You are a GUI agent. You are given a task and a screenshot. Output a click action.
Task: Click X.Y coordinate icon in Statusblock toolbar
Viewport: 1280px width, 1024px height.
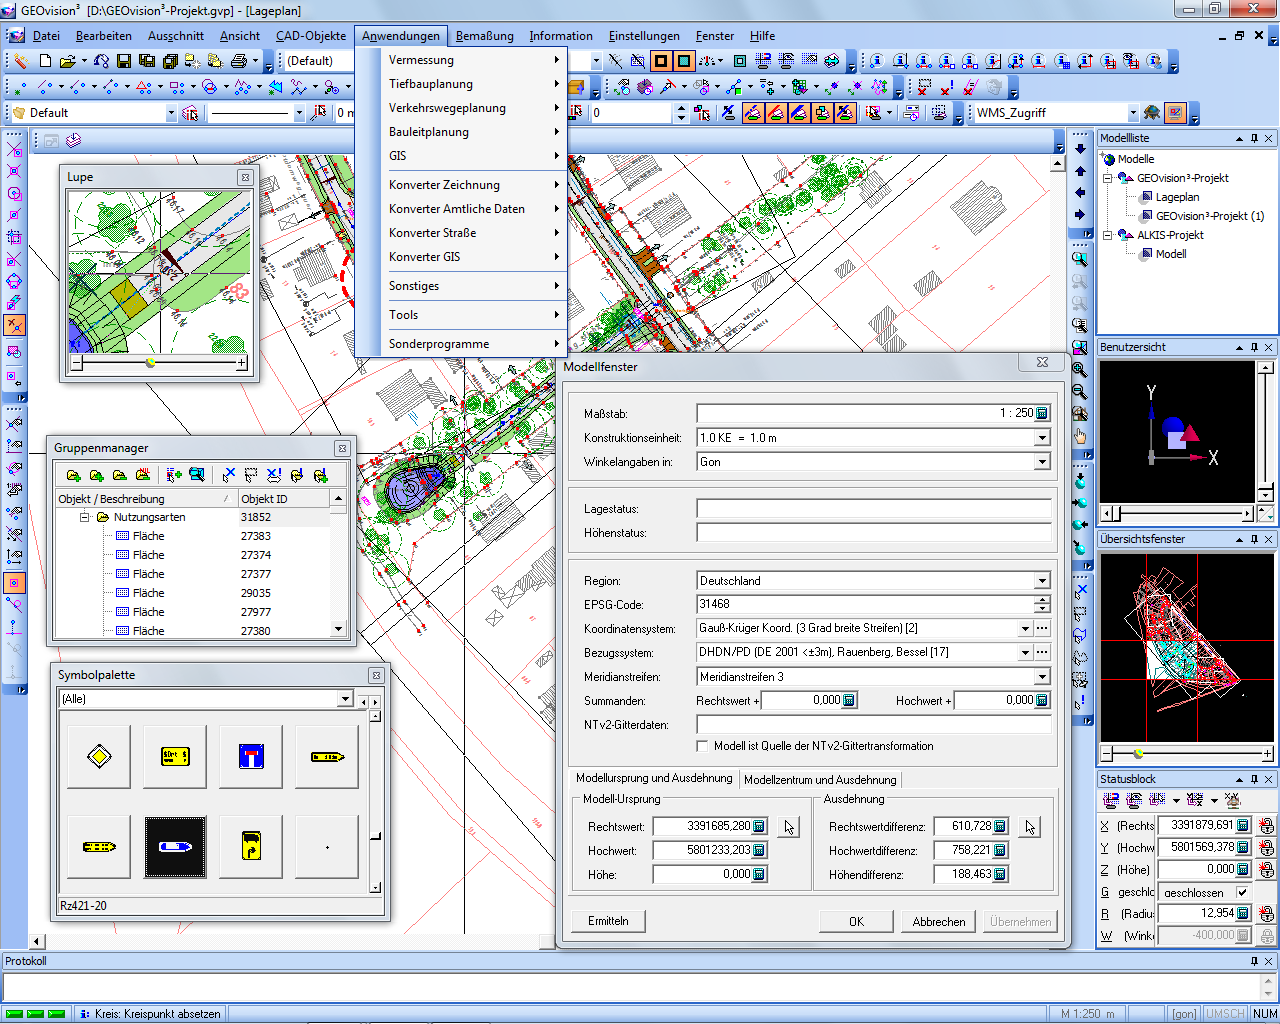[x=1232, y=801]
